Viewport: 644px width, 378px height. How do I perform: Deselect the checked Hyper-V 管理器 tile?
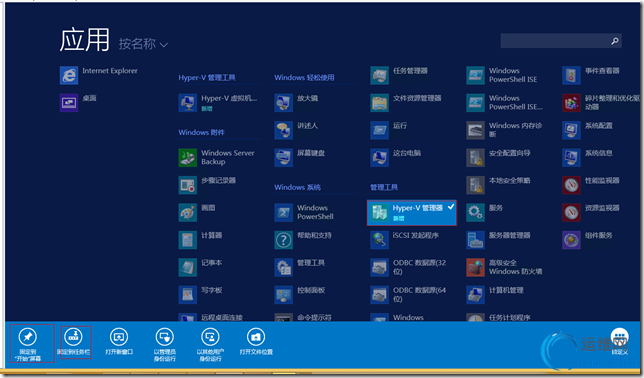click(x=412, y=213)
